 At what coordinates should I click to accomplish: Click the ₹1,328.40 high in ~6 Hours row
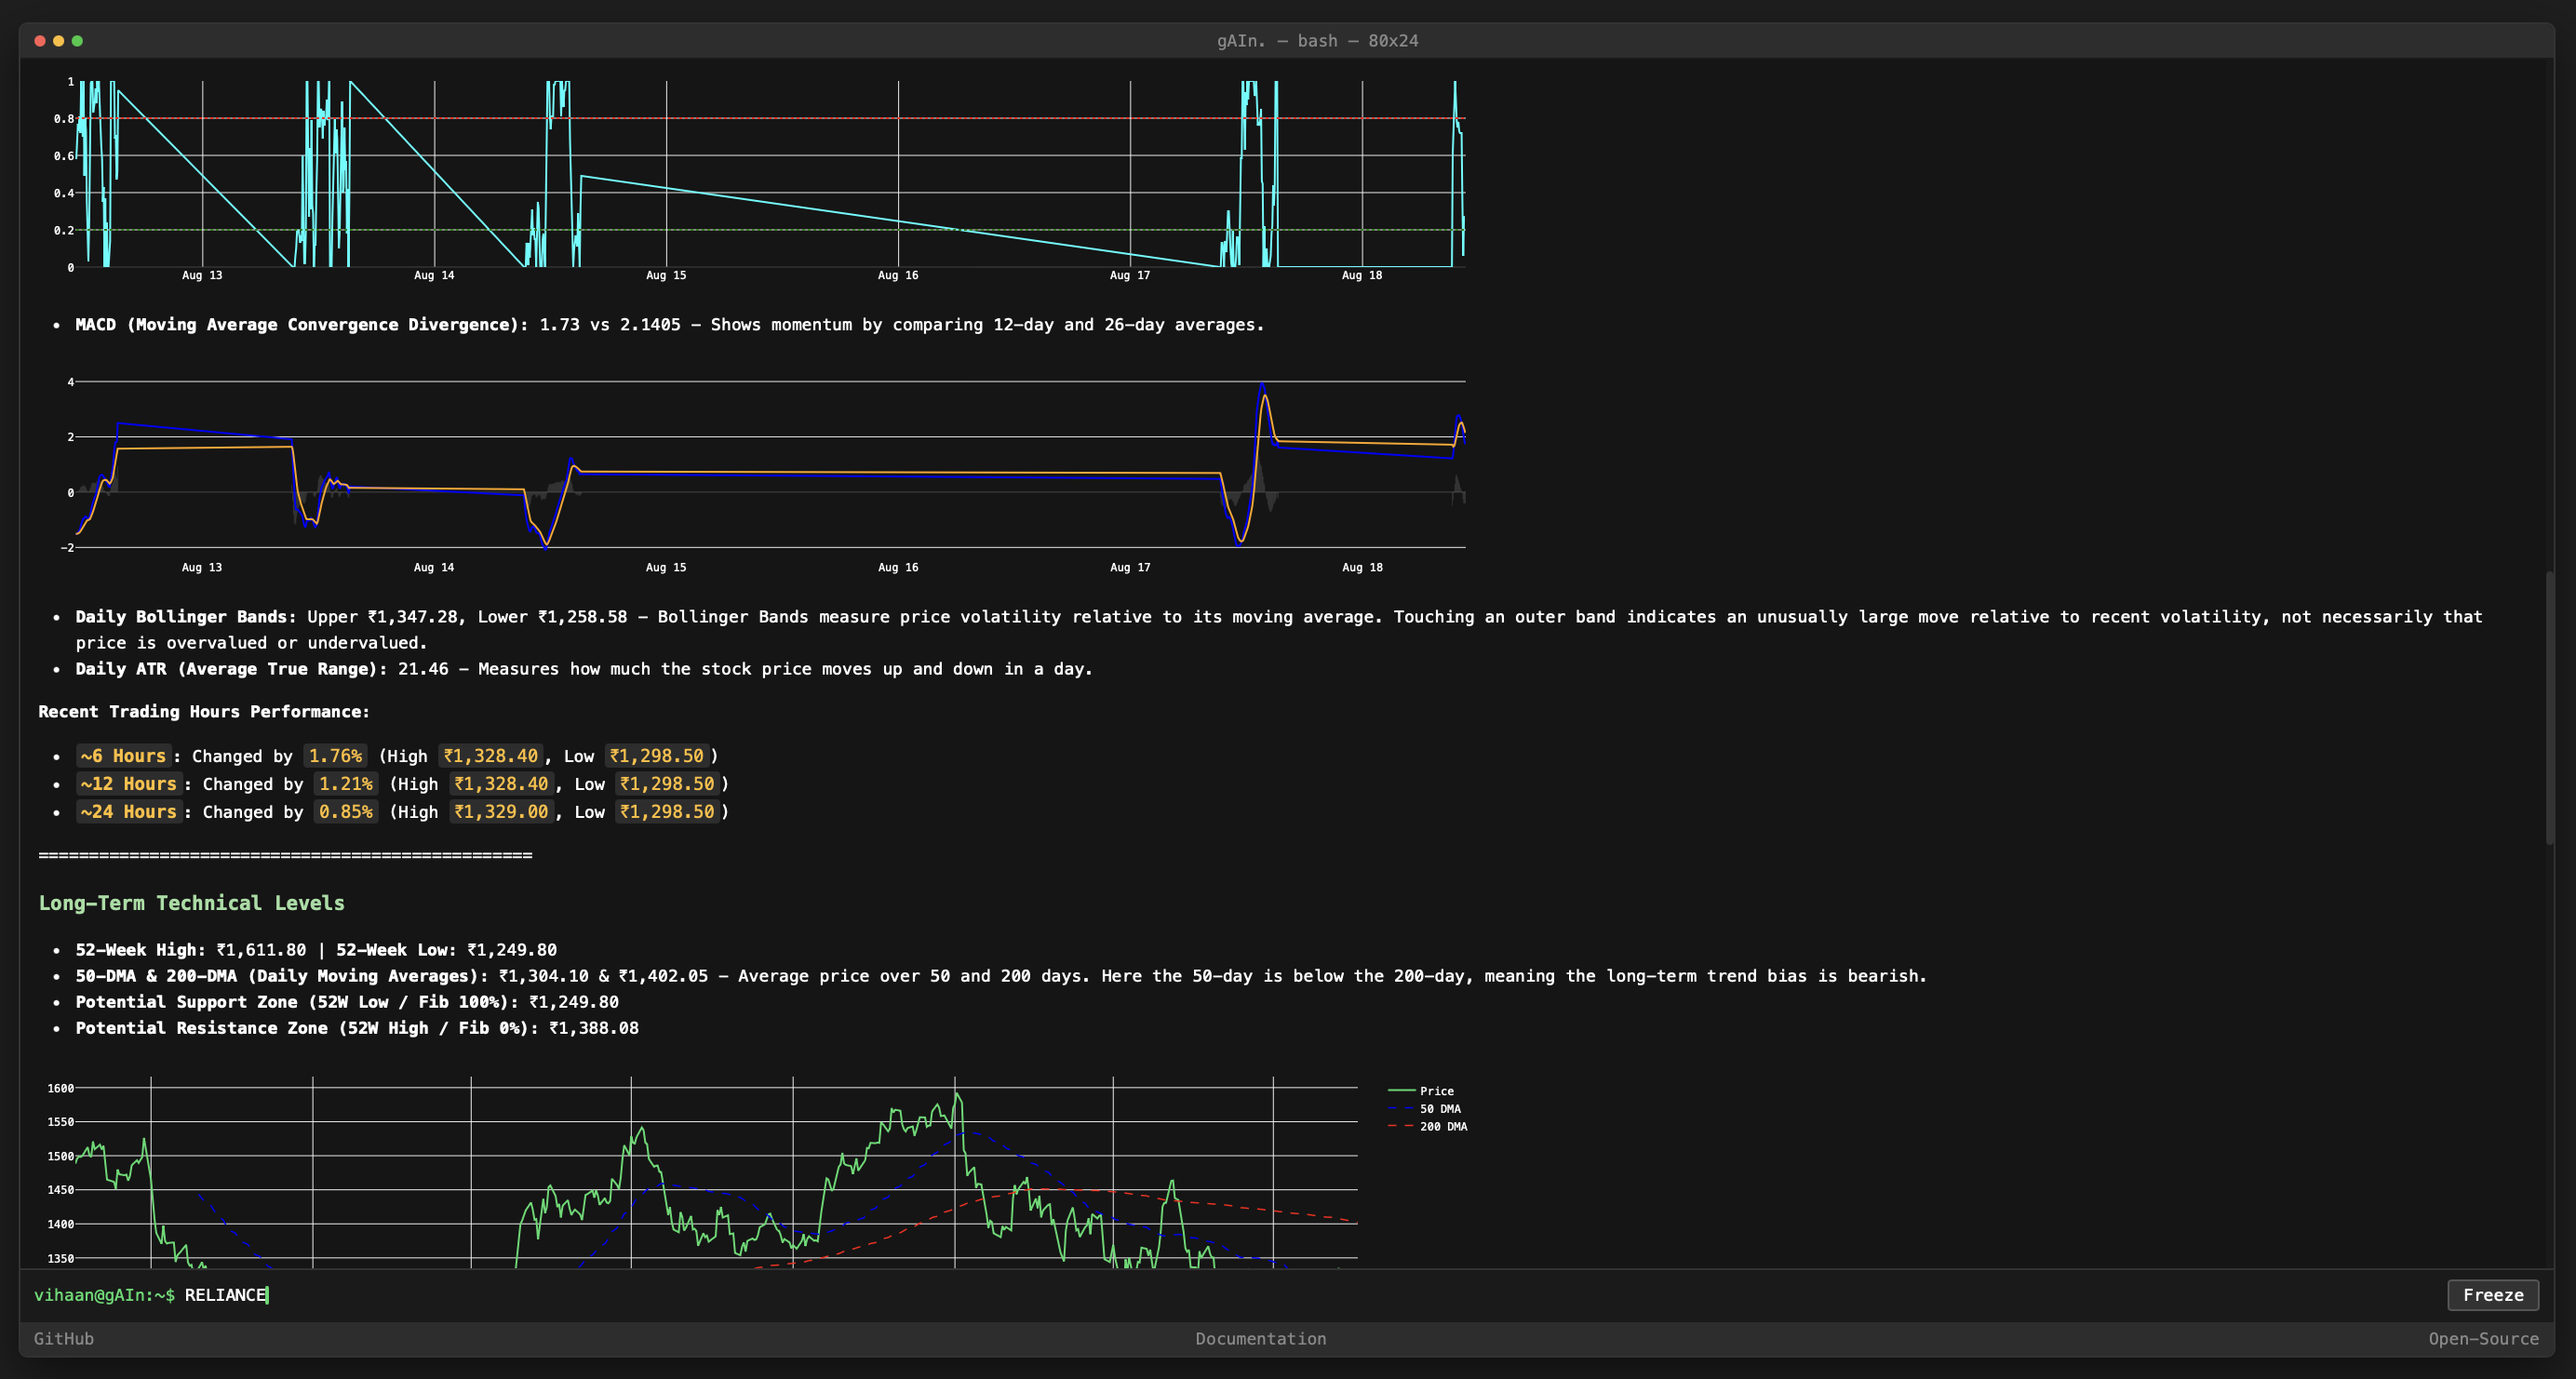pyautogui.click(x=491, y=756)
